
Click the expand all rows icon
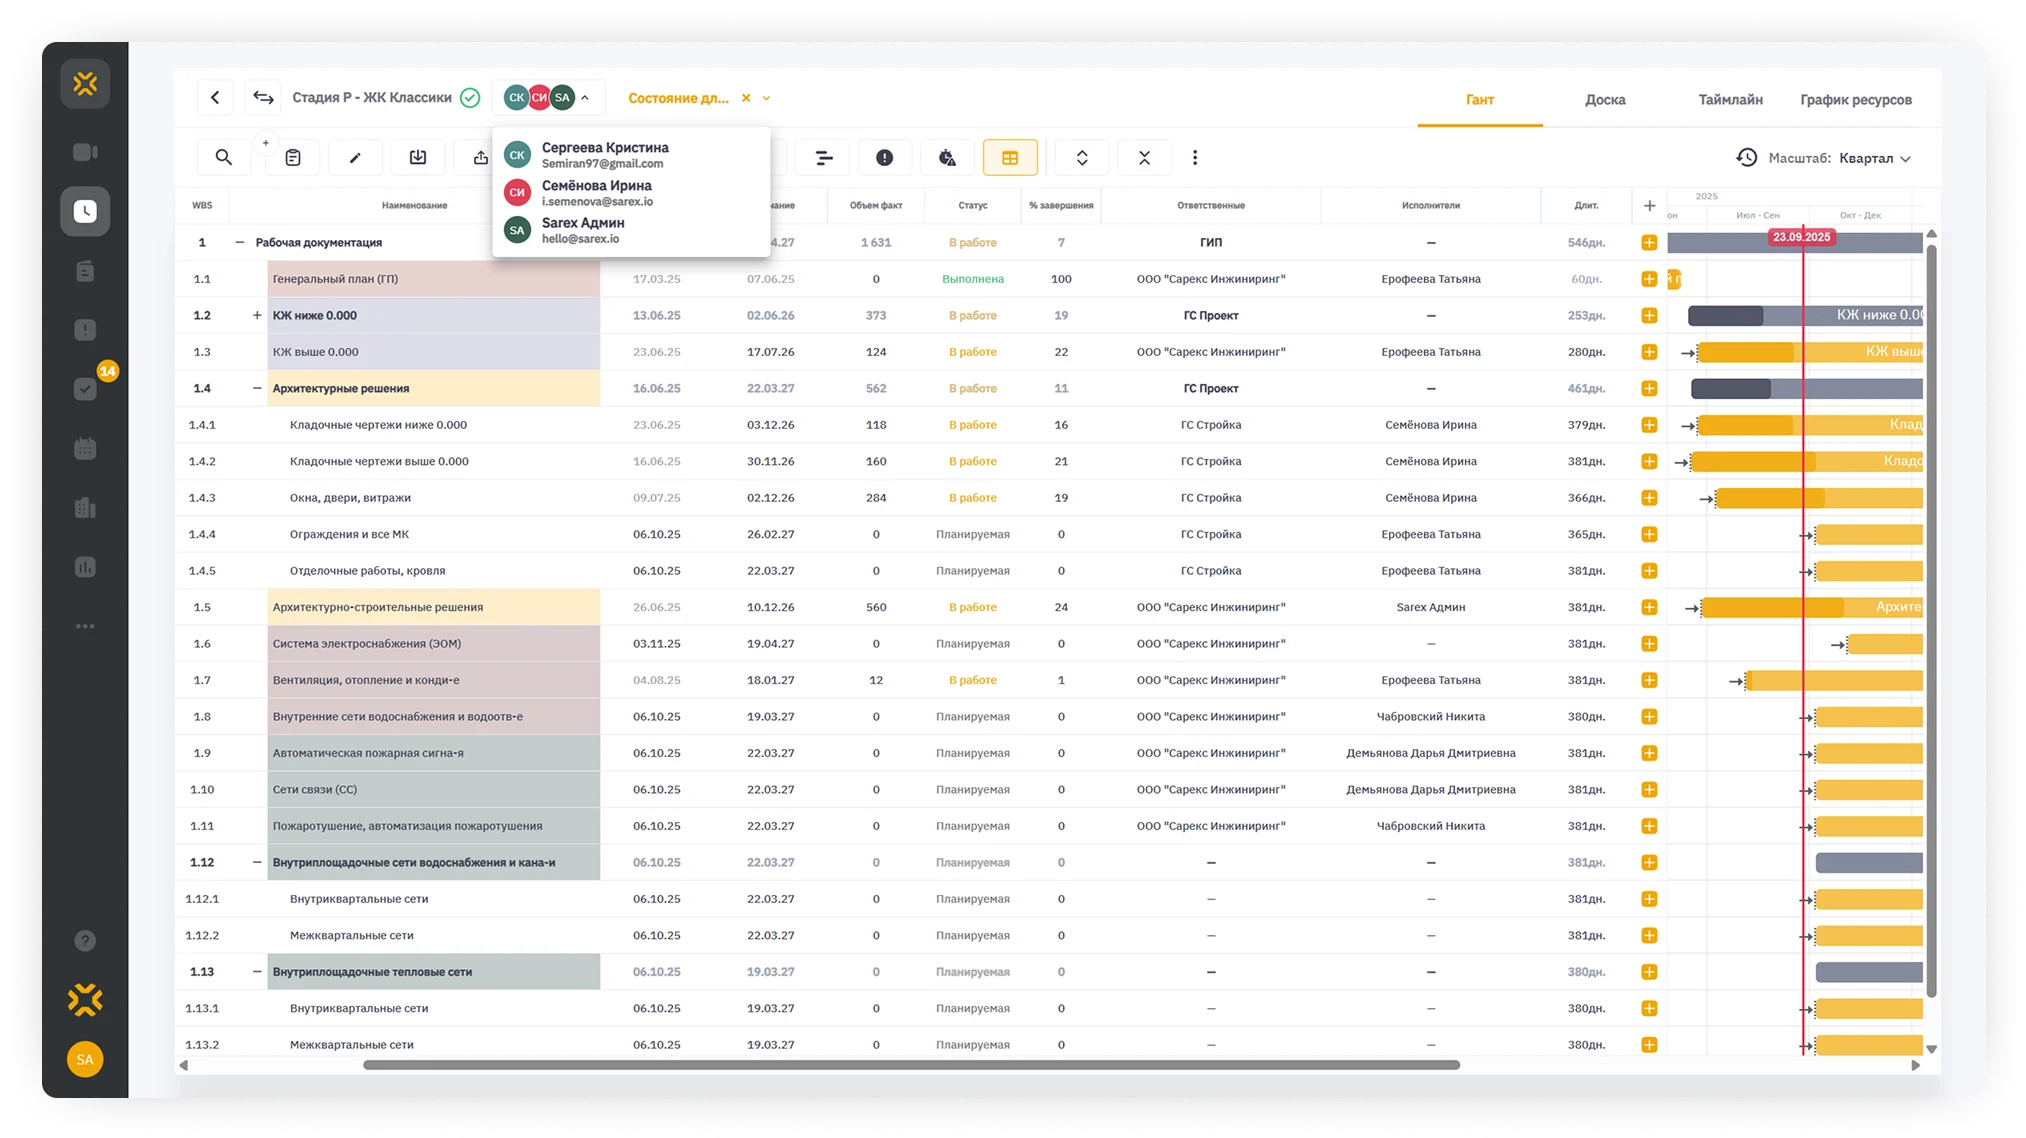point(1082,158)
